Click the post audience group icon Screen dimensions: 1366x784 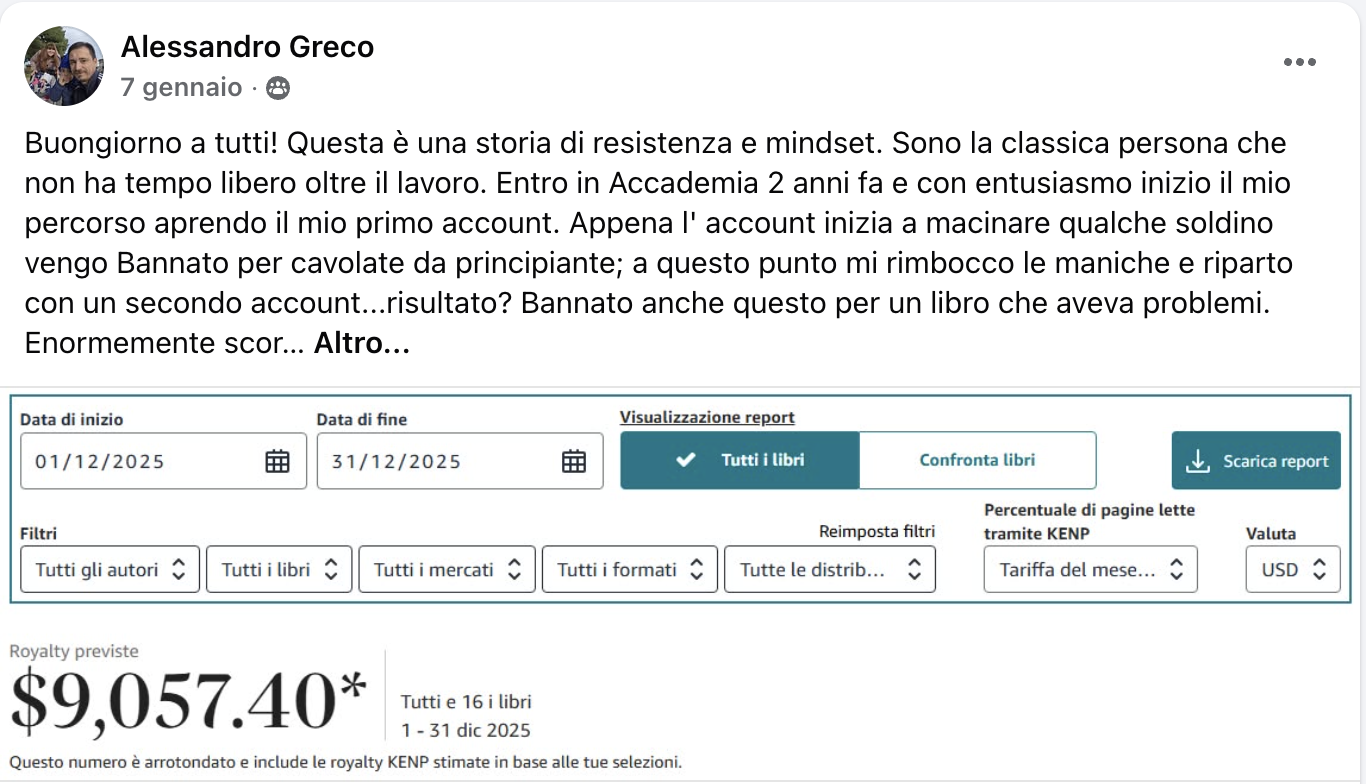pos(278,88)
